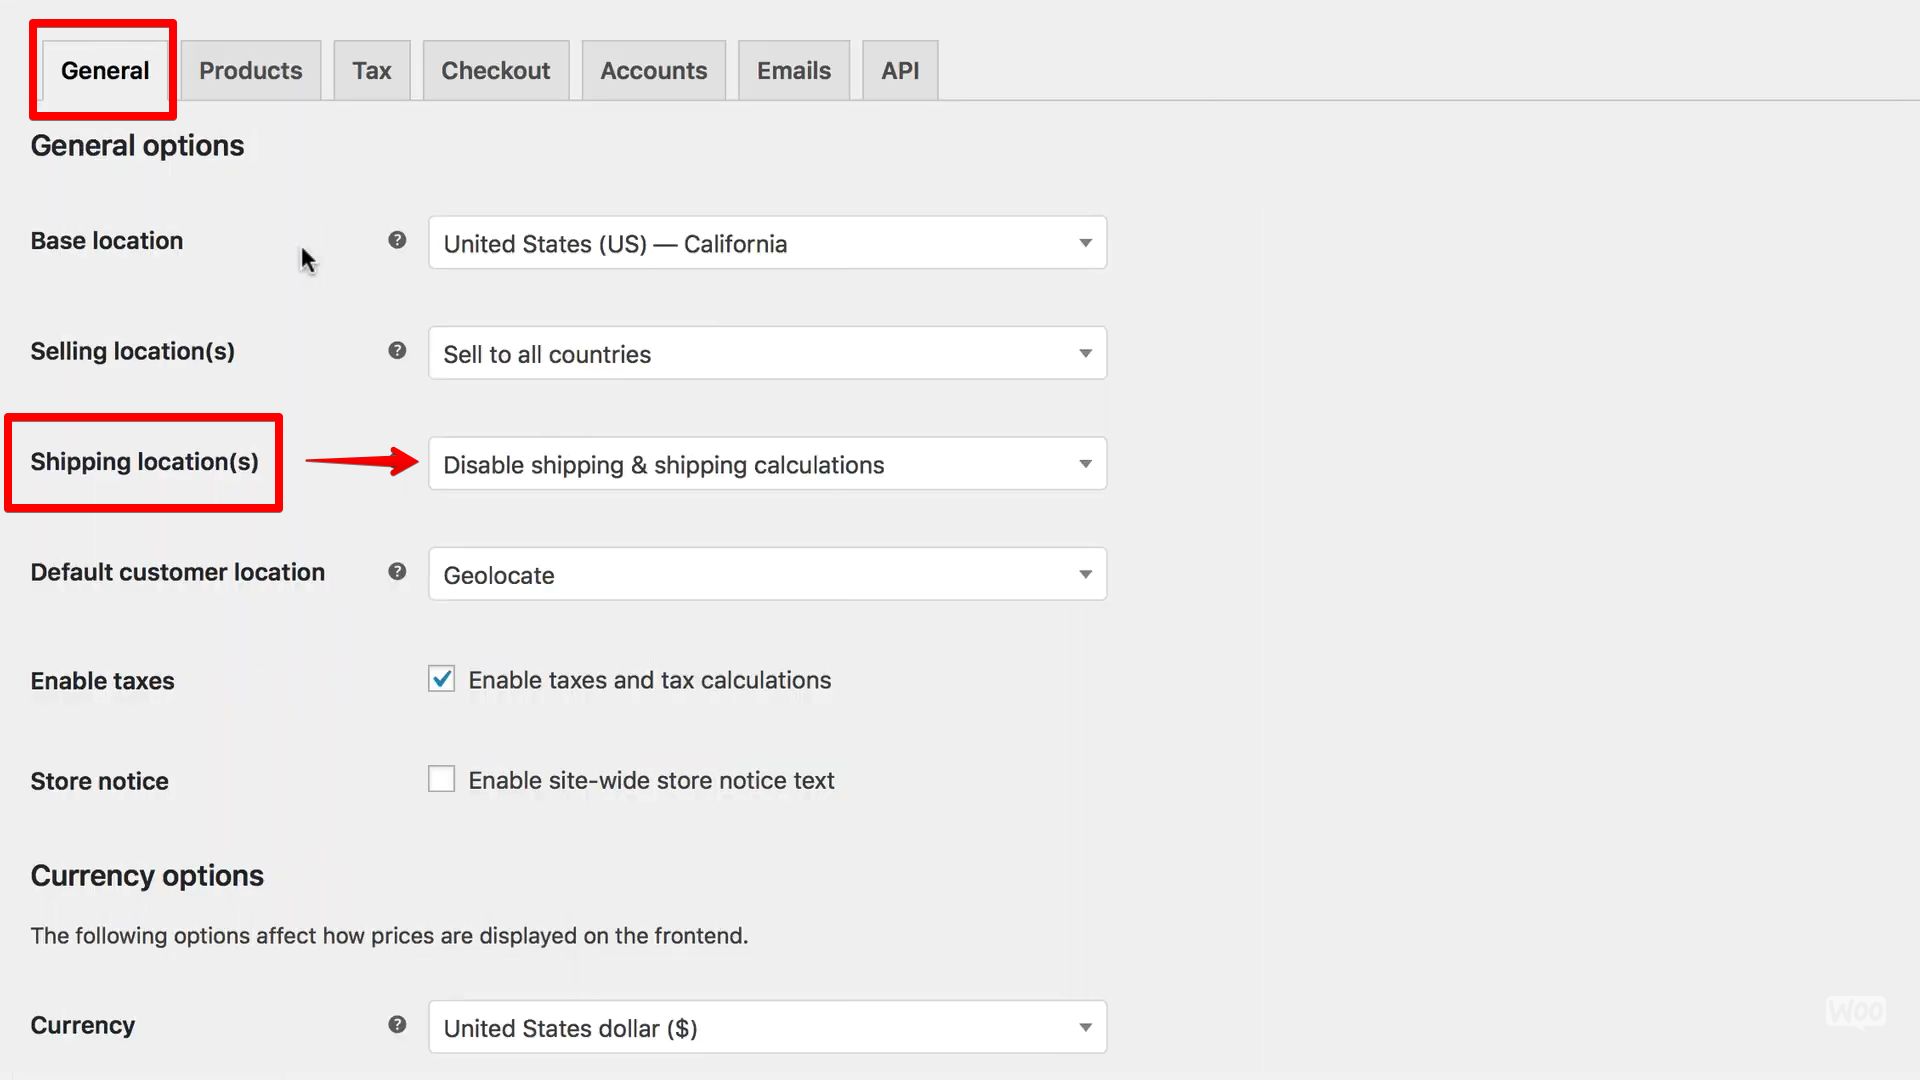1920x1080 pixels.
Task: Select the General tab
Action: click(104, 71)
